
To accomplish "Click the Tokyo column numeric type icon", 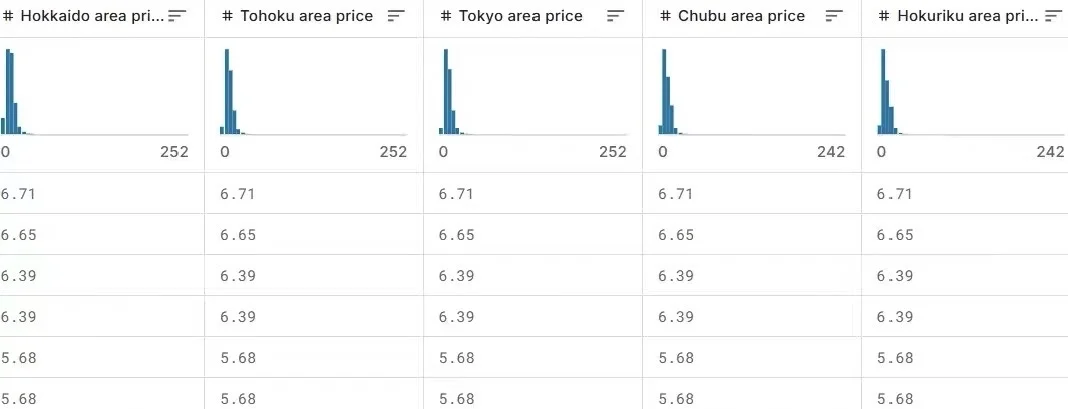I will click(x=446, y=17).
